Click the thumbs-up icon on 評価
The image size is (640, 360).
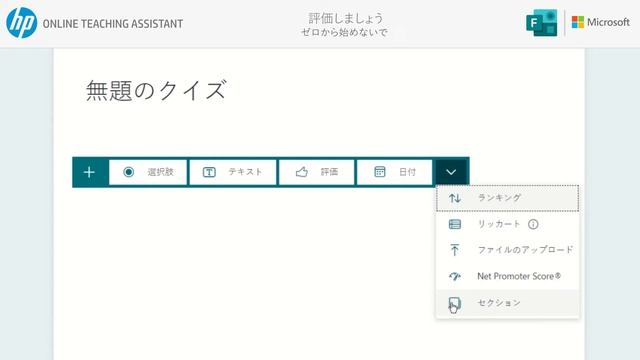point(302,172)
